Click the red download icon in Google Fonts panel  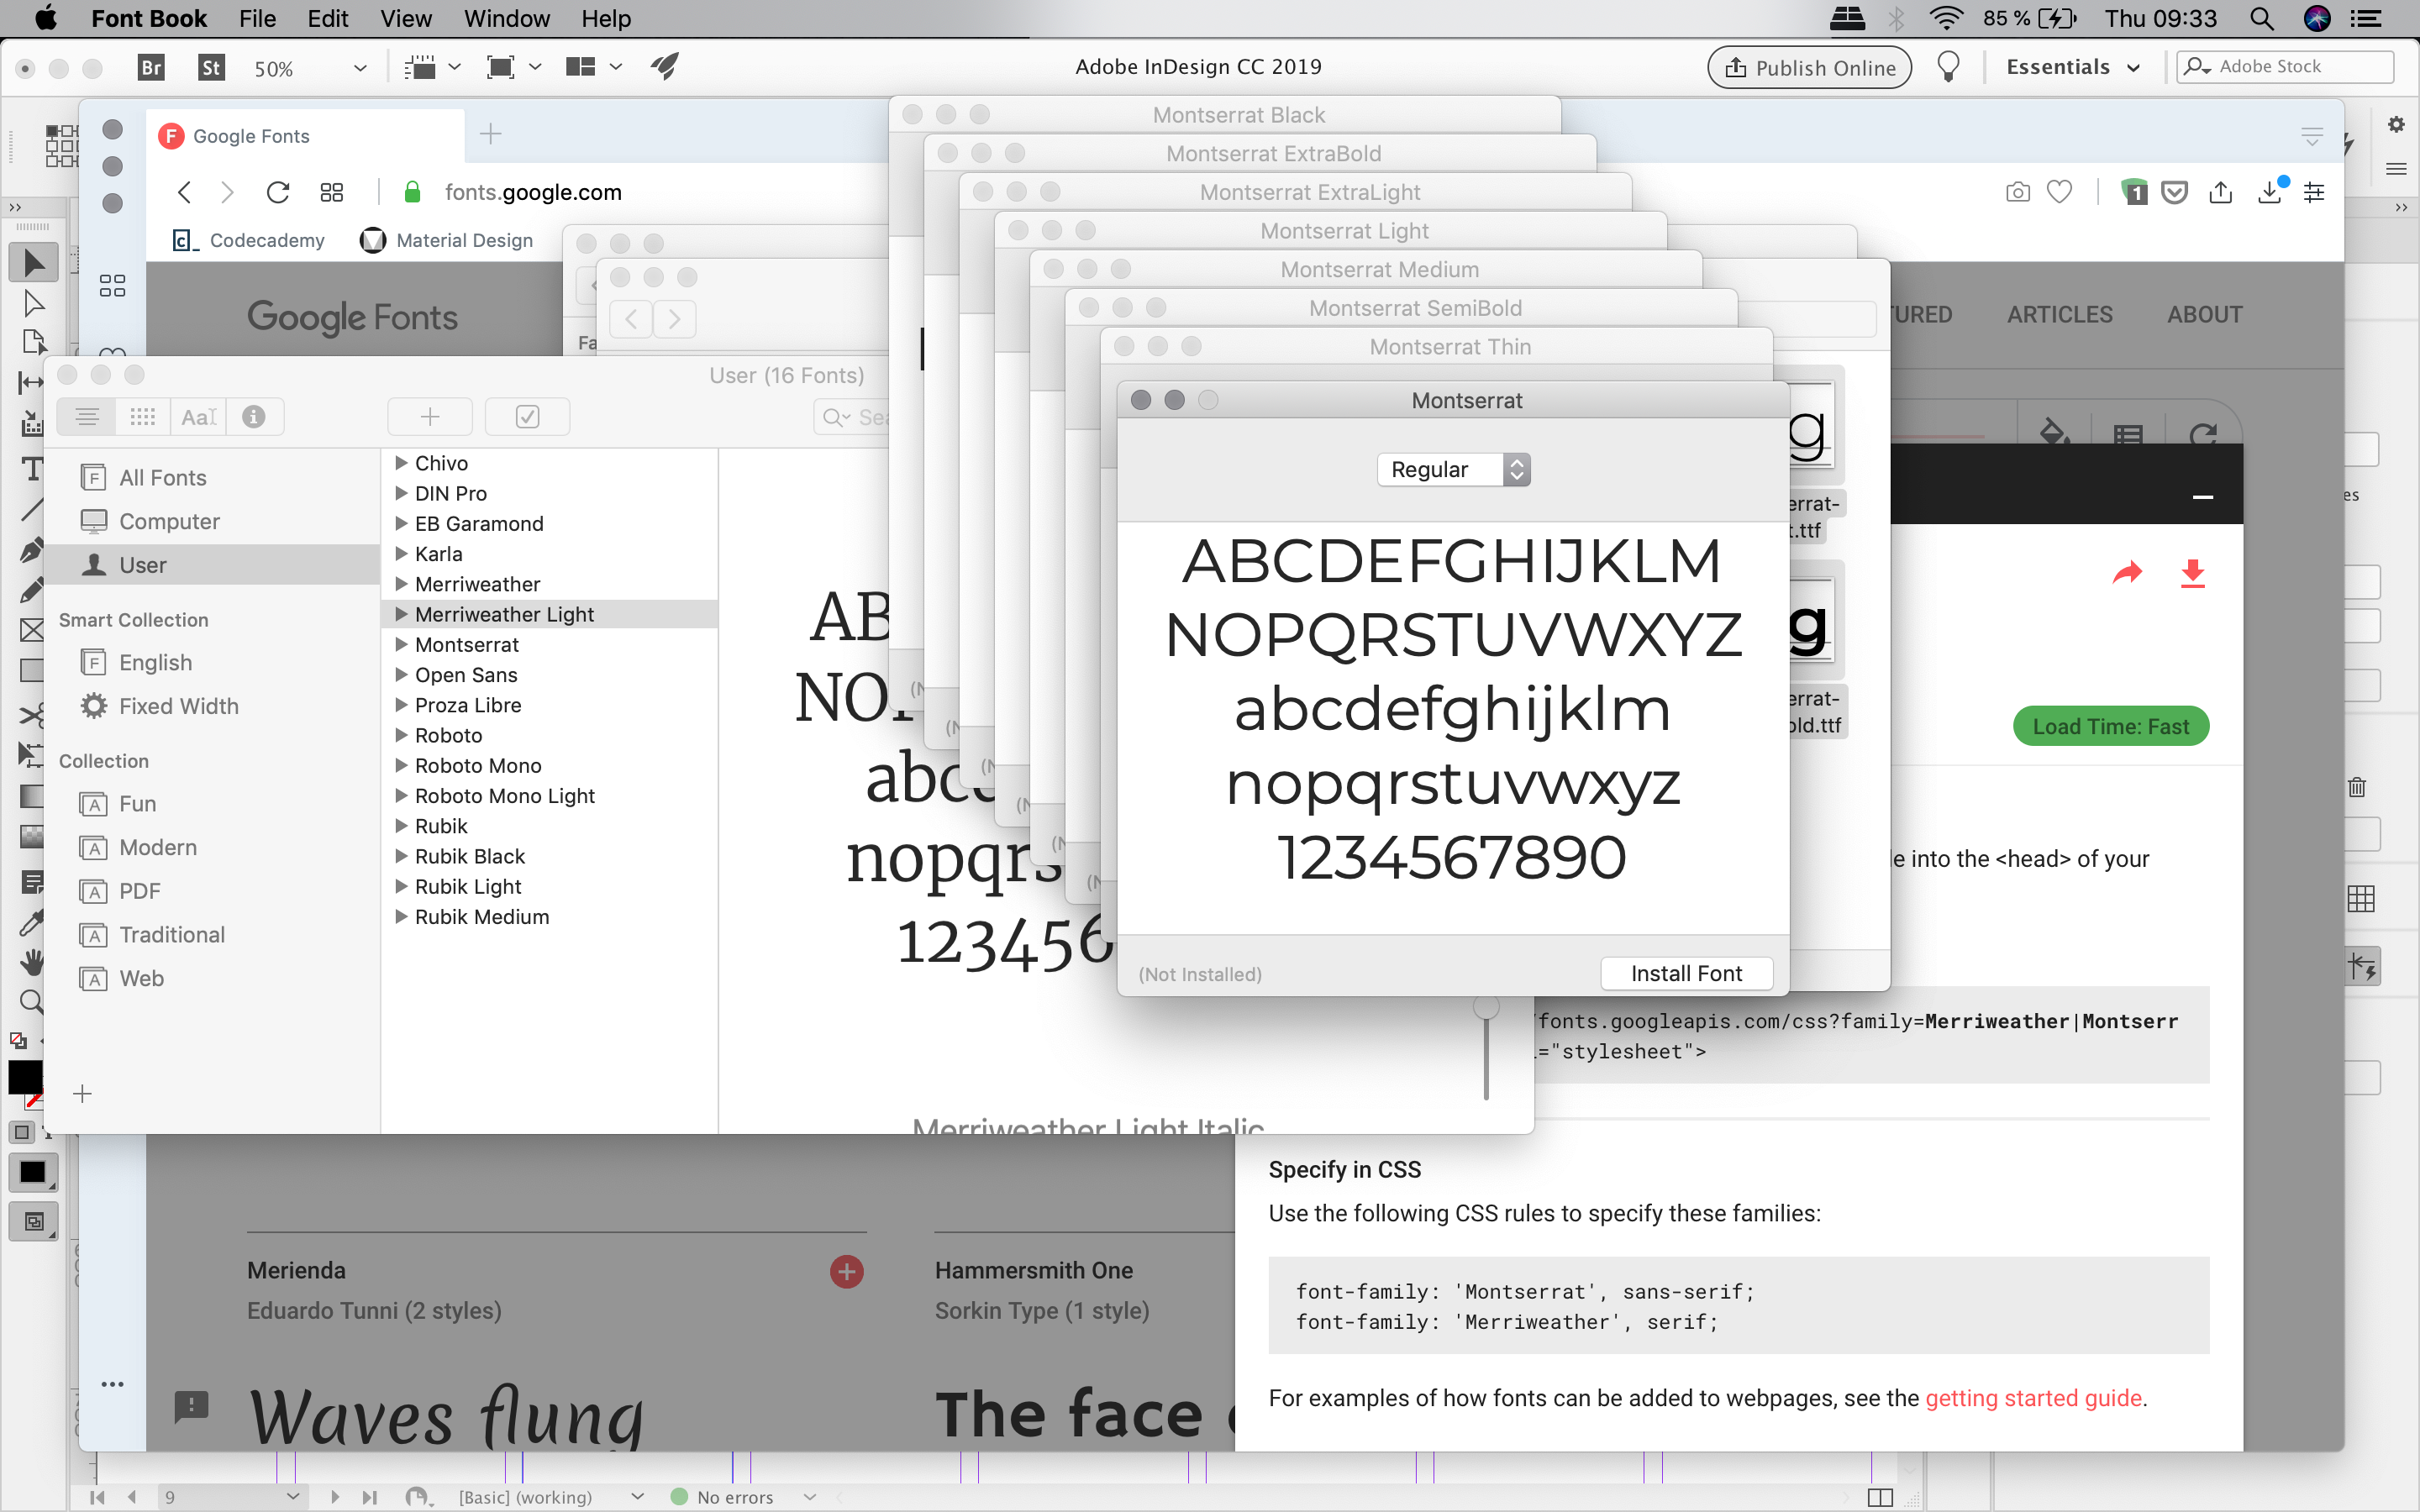pos(2192,573)
